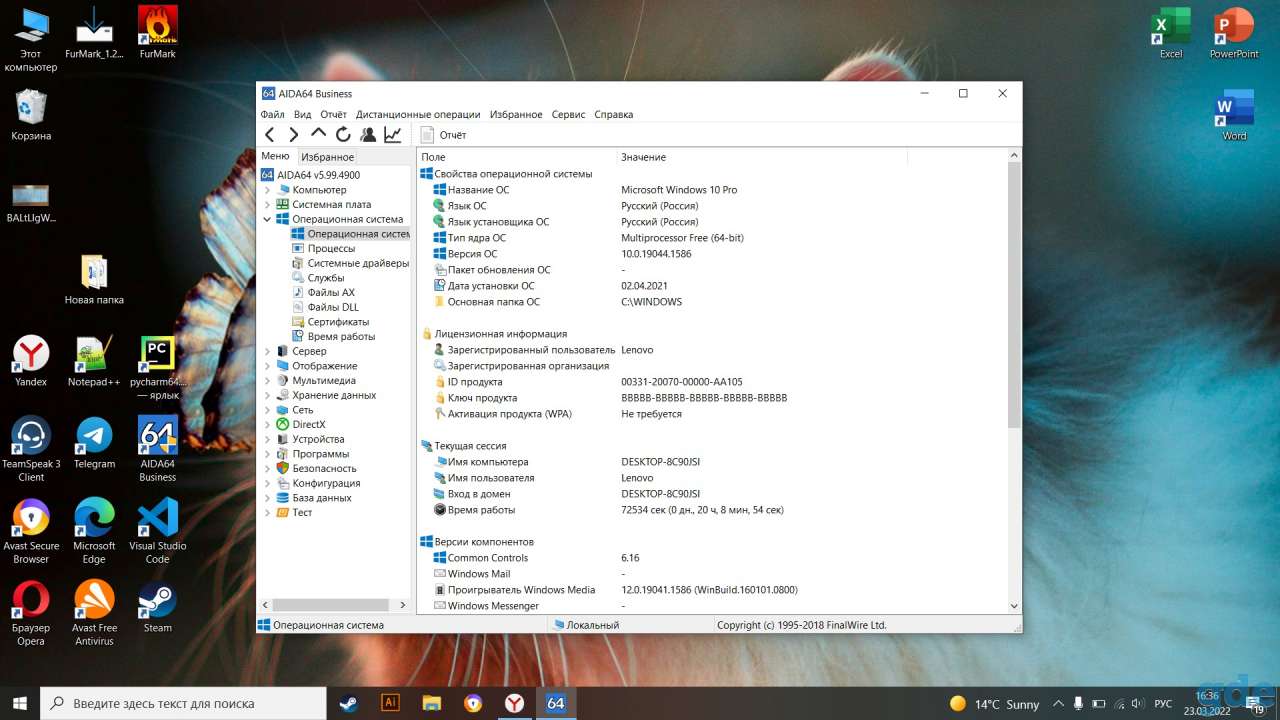
Task: Open the Вид menu
Action: (x=302, y=114)
